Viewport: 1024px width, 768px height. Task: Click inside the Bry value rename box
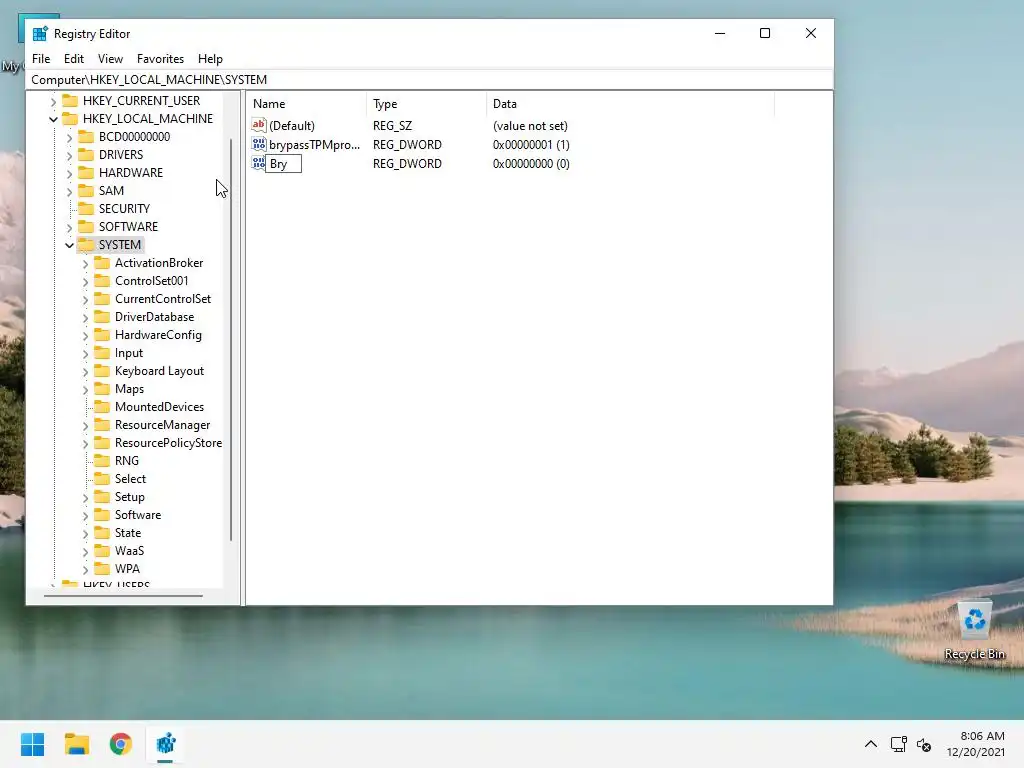point(284,163)
